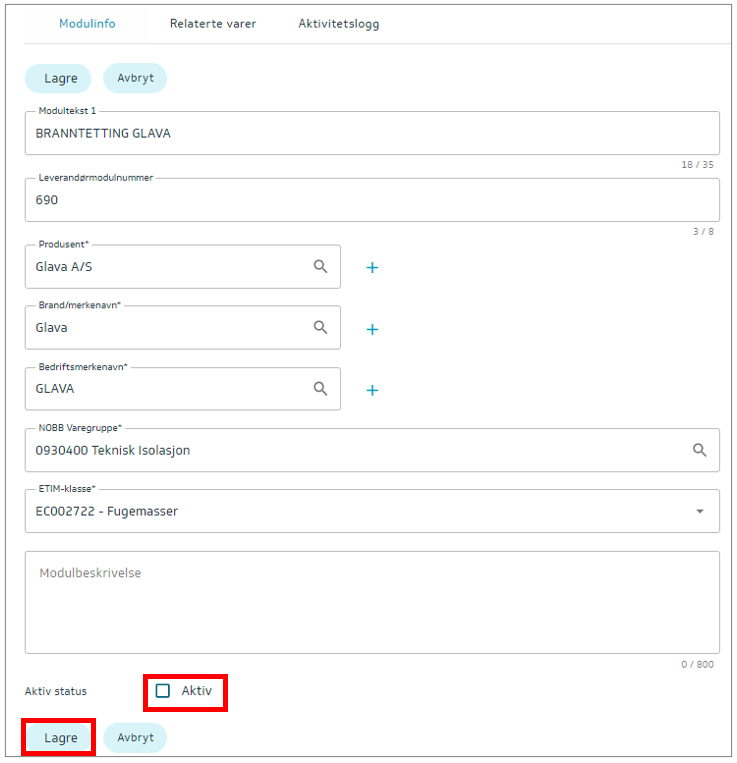The height and width of the screenshot is (763, 737).
Task: Enable the Aktiv checkbox
Action: pos(163,691)
